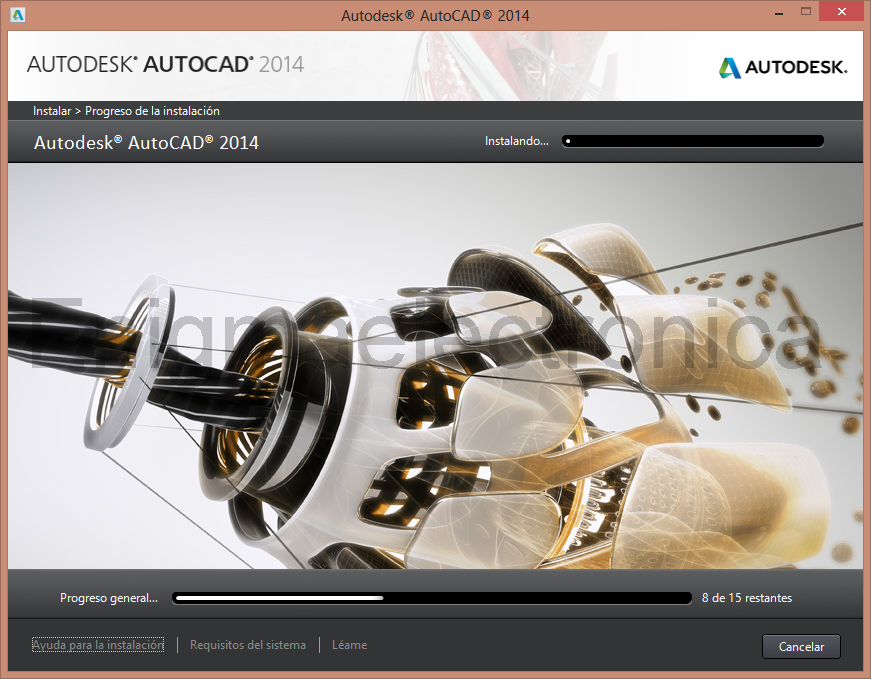Click the AutoCAD icon in title bar
Viewport: 871px width, 679px height.
pyautogui.click(x=18, y=15)
